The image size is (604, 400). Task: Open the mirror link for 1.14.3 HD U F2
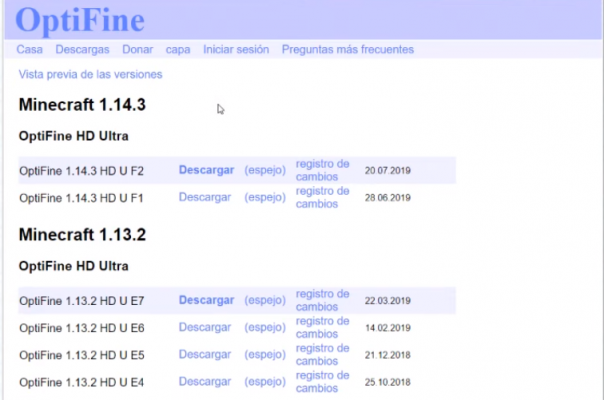pyautogui.click(x=265, y=170)
